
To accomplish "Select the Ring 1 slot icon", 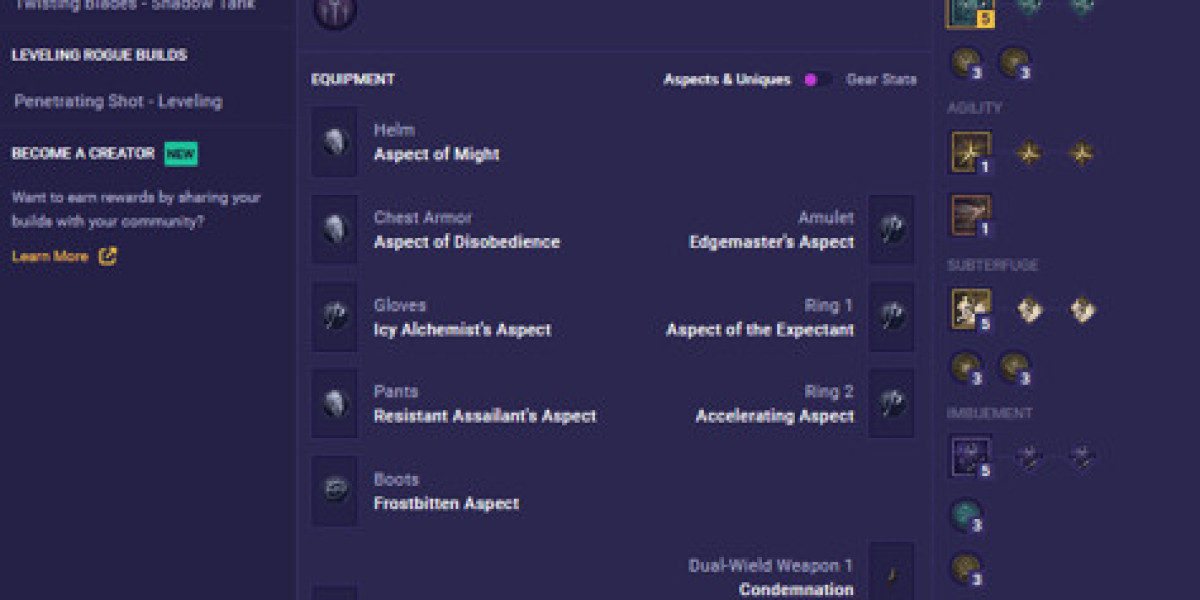I will click(x=891, y=317).
